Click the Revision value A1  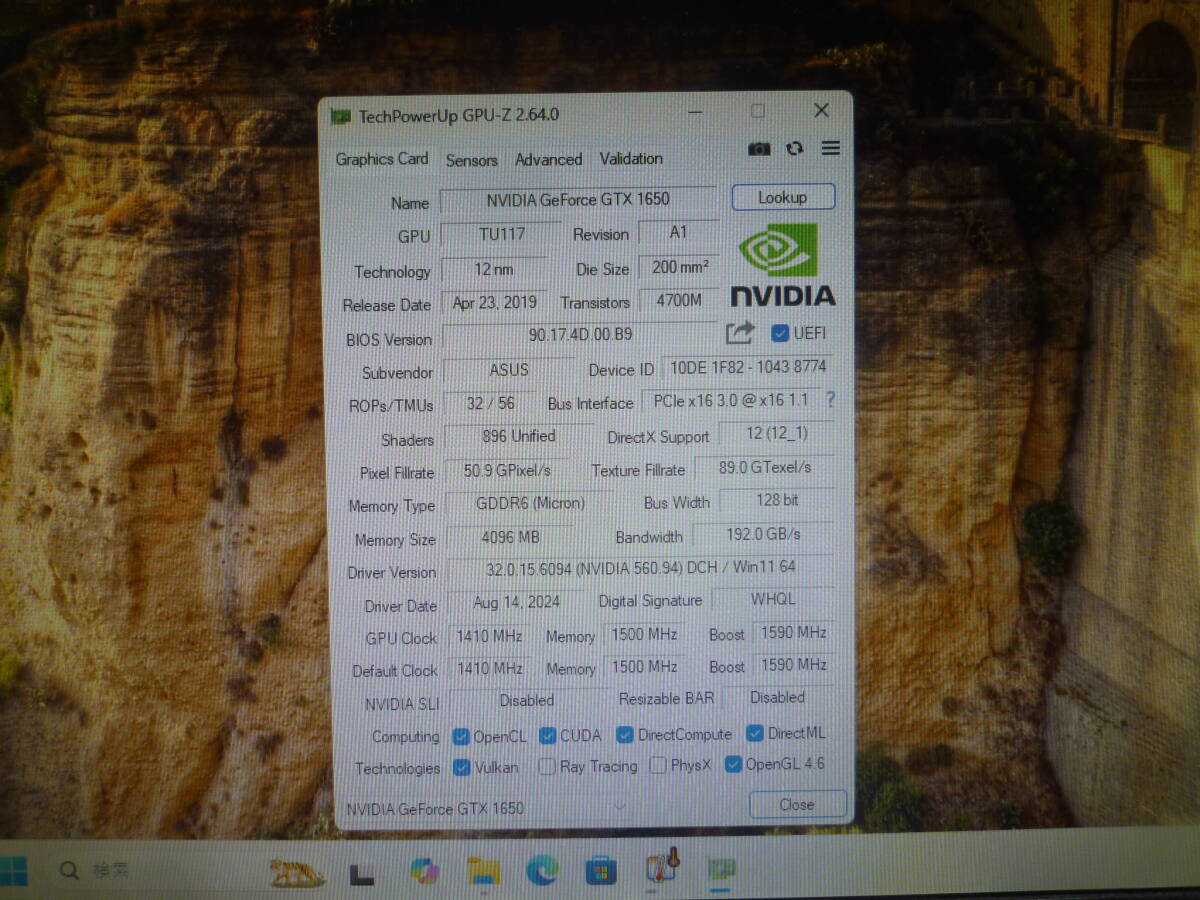678,232
